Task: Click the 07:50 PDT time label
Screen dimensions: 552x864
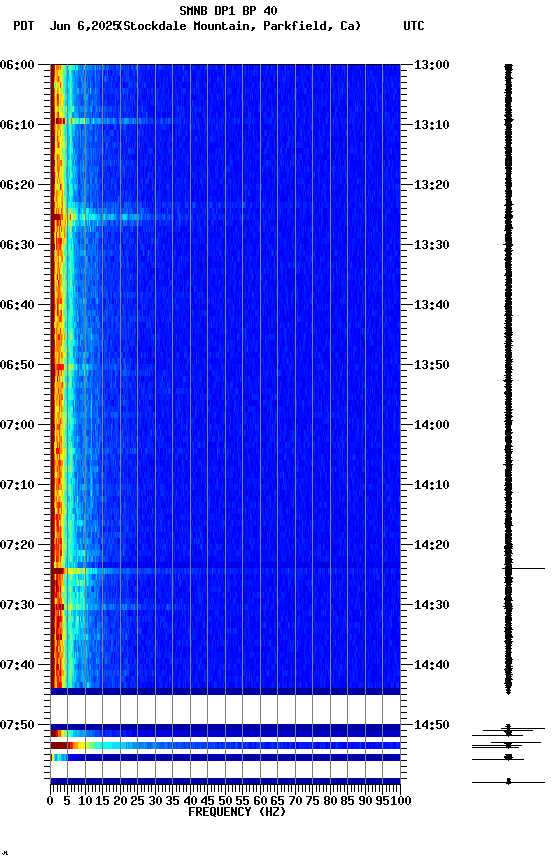Action: coord(17,725)
